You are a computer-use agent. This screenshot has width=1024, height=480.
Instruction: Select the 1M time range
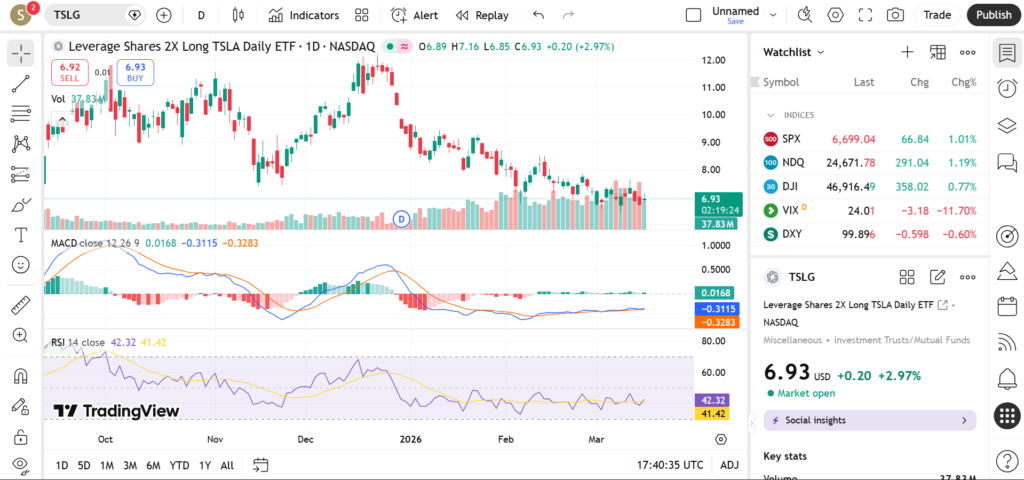click(x=107, y=465)
